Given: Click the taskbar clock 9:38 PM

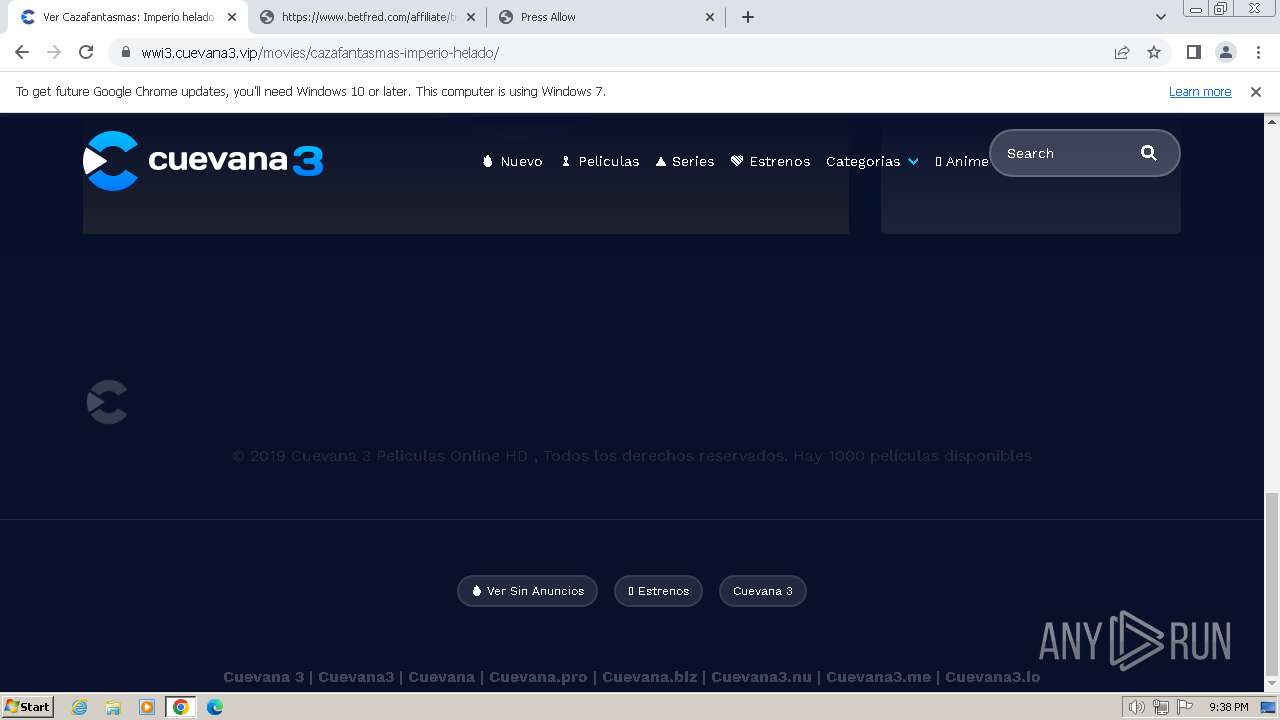Looking at the screenshot, I should (x=1228, y=707).
